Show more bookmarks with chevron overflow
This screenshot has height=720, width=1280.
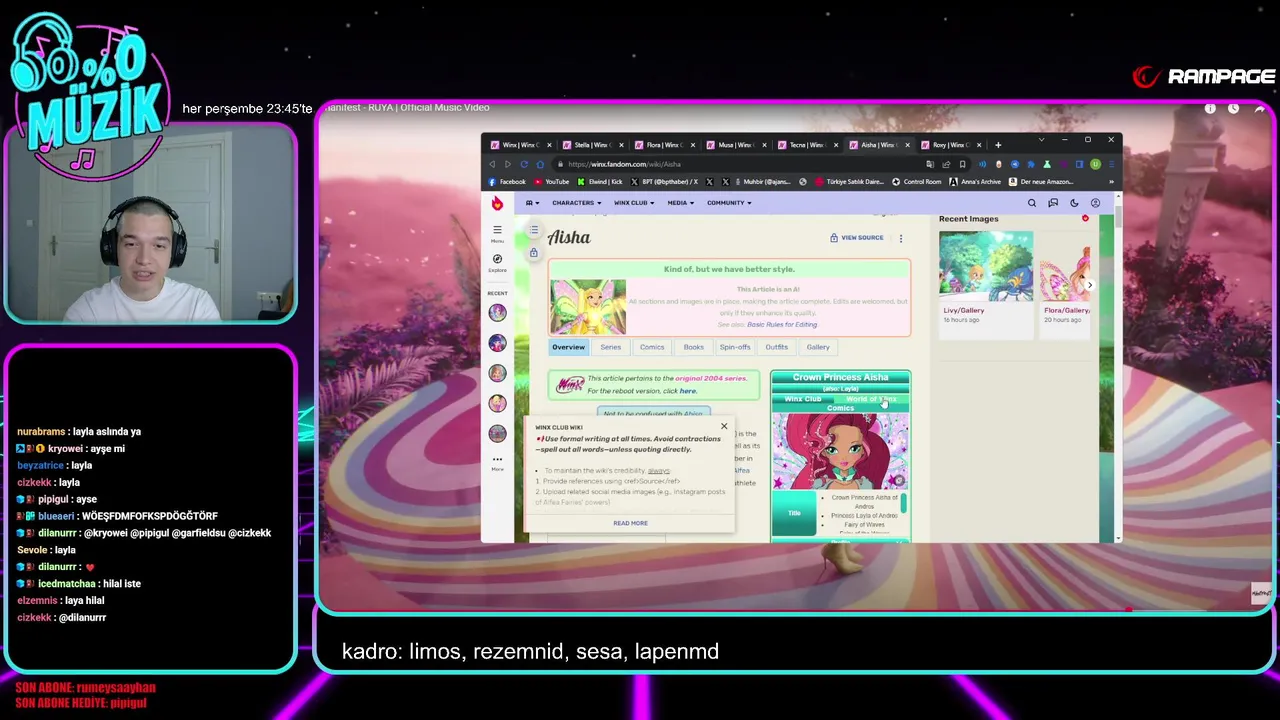(x=1111, y=182)
